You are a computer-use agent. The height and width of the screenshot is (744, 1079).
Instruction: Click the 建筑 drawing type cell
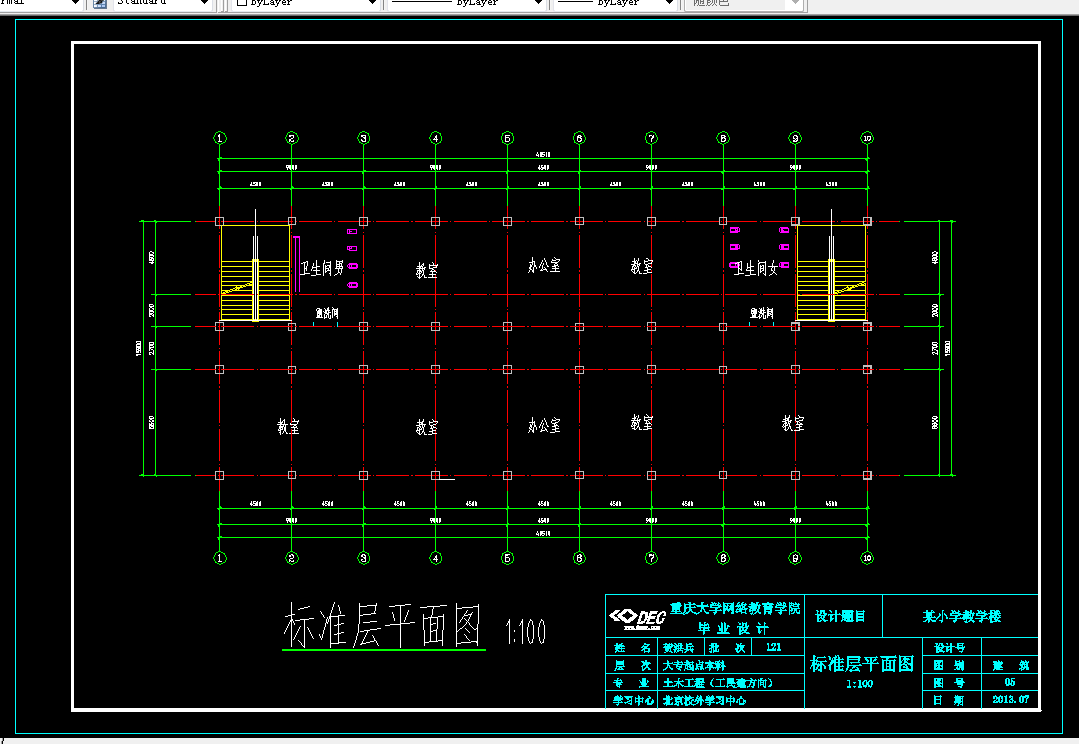1010,666
